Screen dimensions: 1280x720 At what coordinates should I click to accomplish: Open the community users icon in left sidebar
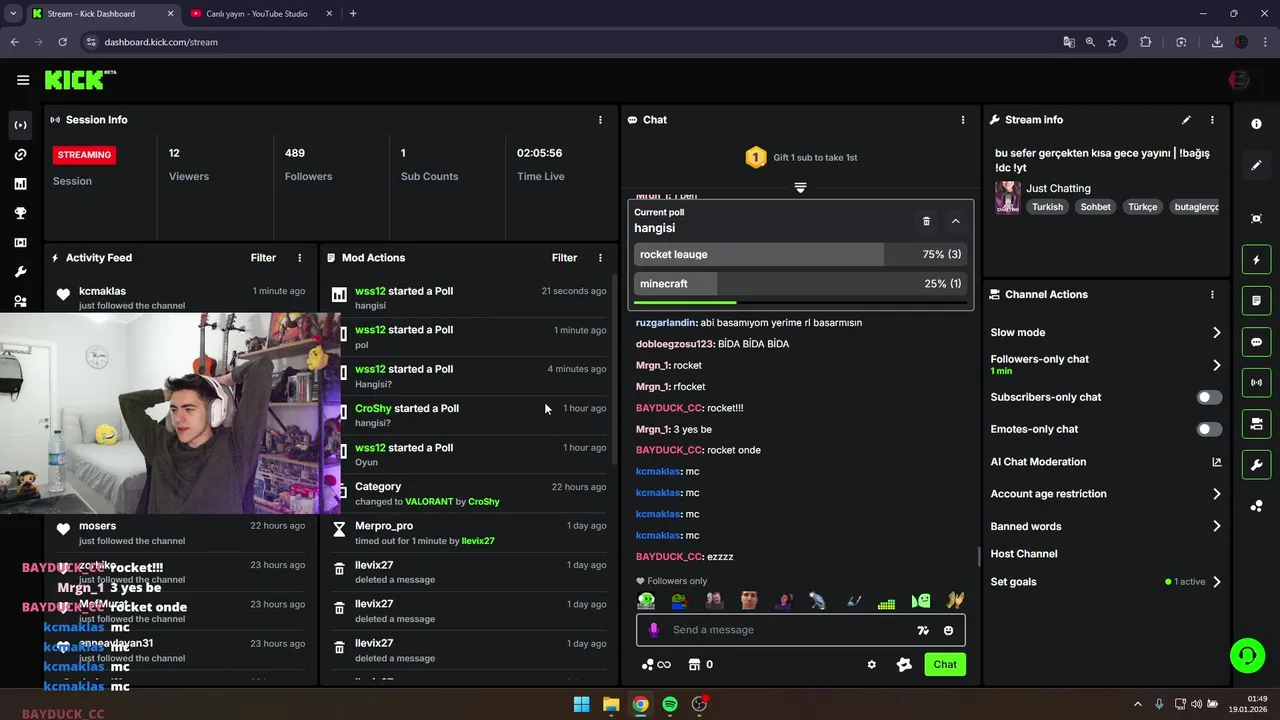20,301
